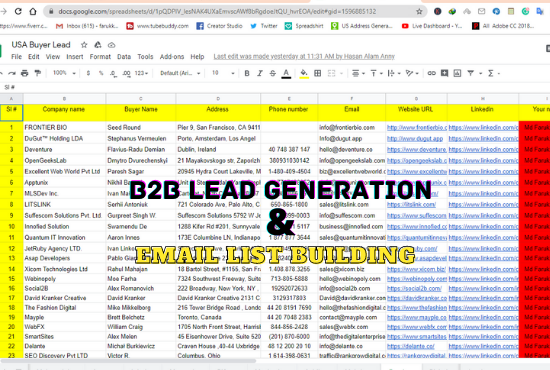Insert a comment
This screenshot has height=370, width=550.
[444, 73]
